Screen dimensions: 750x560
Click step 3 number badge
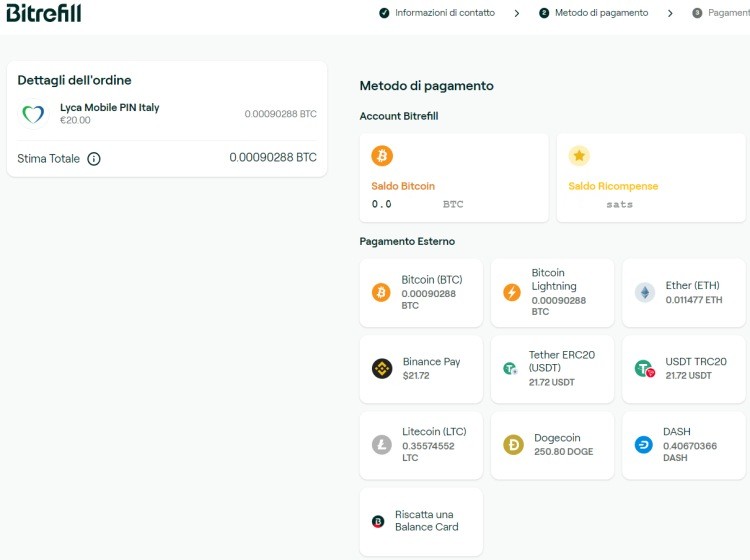click(x=697, y=13)
